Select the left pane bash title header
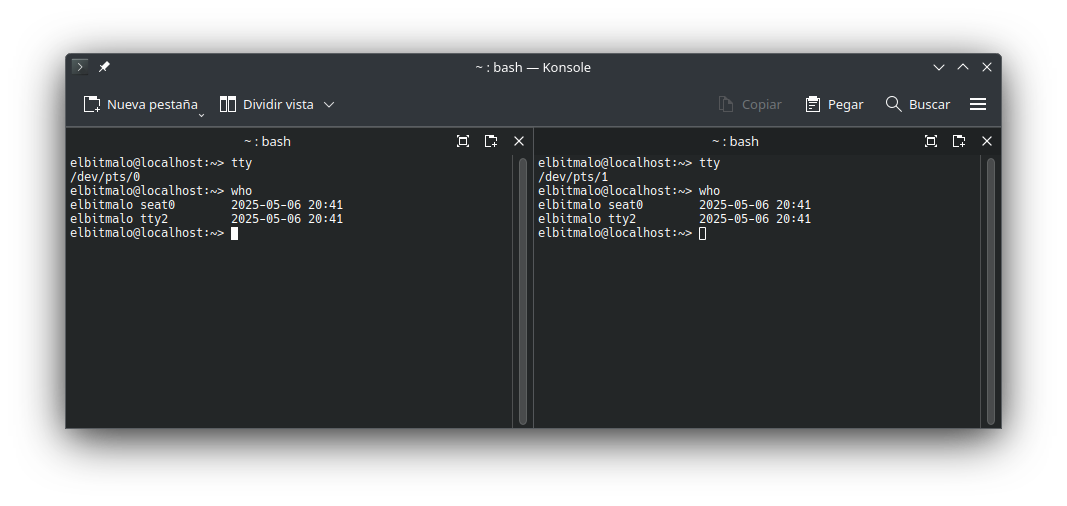This screenshot has height=506, width=1067. [x=267, y=141]
